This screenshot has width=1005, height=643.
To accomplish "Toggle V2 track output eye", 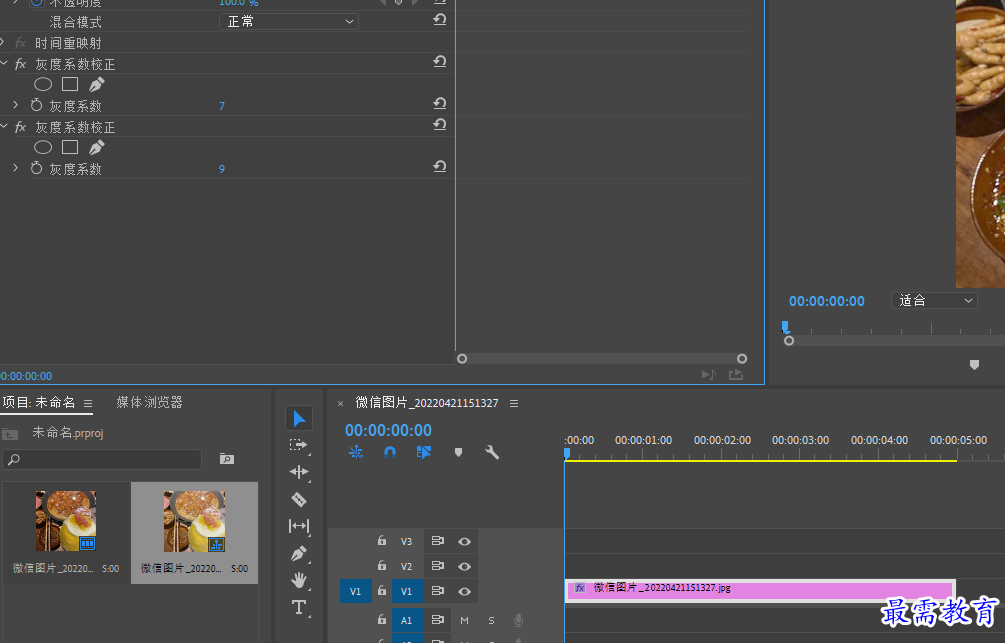I will point(465,567).
